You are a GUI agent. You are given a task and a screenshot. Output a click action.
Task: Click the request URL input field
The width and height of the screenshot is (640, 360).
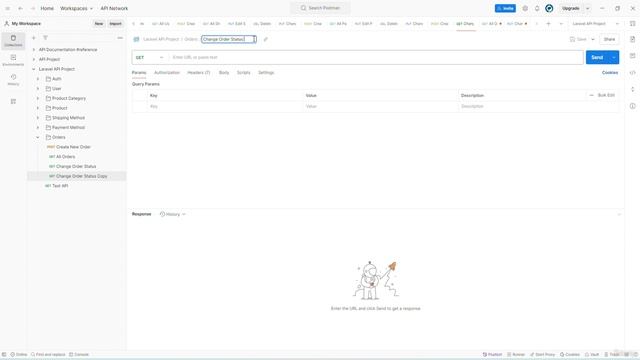coord(376,58)
